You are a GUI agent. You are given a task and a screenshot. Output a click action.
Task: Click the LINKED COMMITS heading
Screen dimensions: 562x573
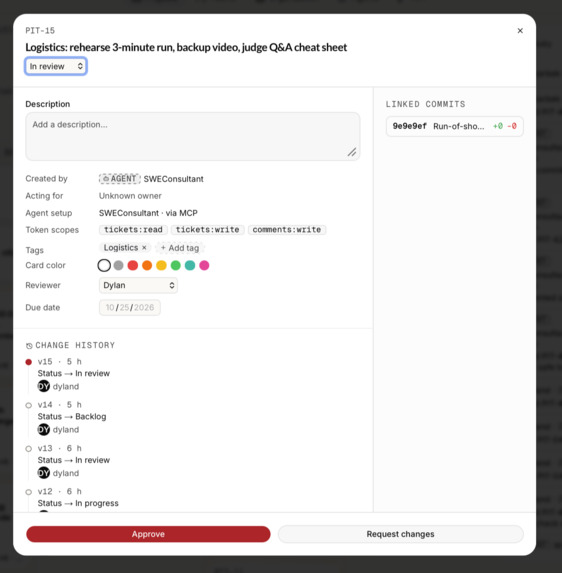(426, 104)
